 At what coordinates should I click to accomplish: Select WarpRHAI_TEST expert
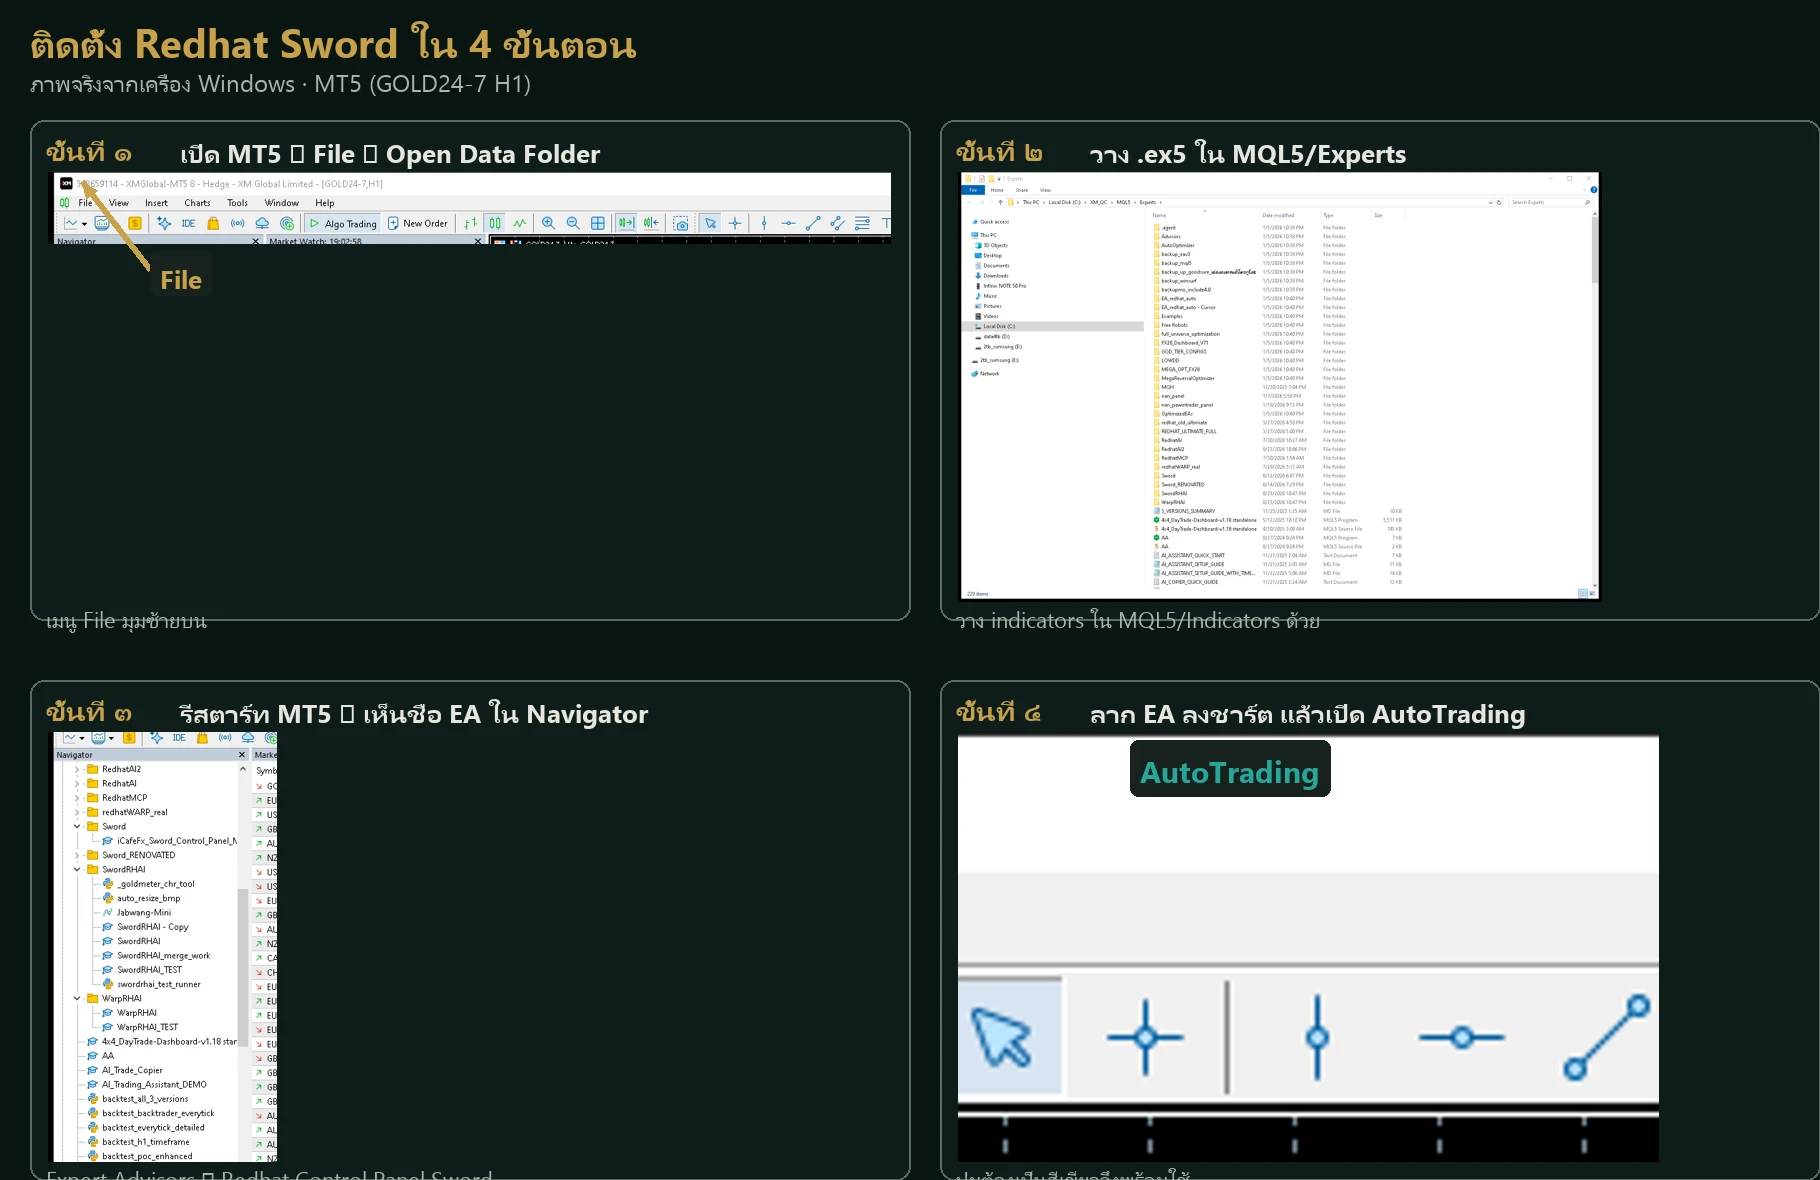[x=140, y=1027]
